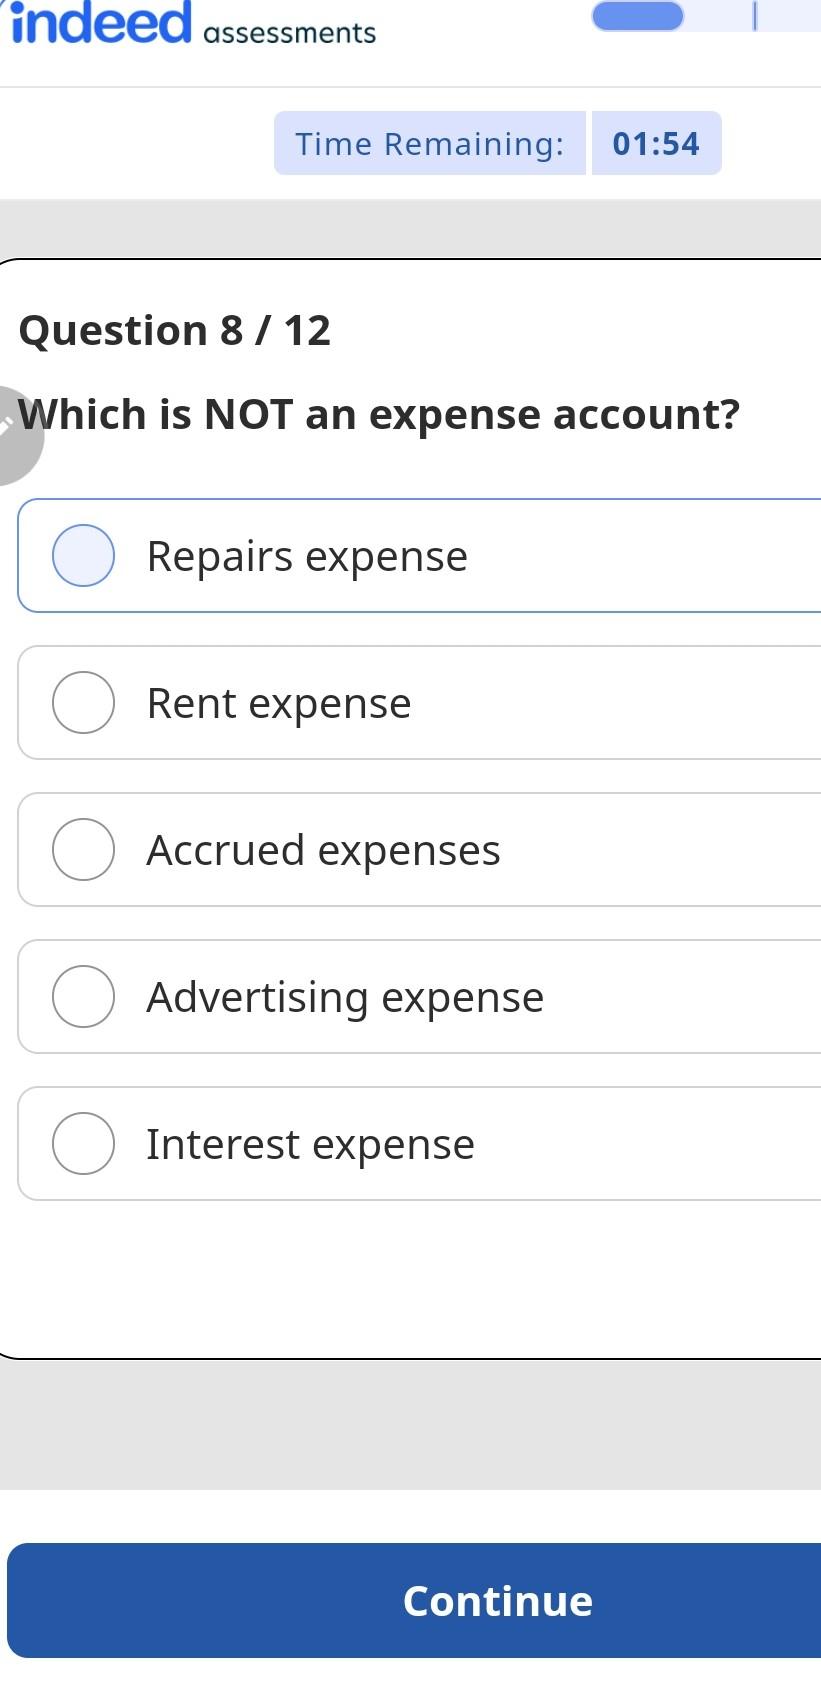Viewport: 821px width, 1687px height.
Task: Click the "Interest expense" answer text
Action: (x=310, y=1144)
